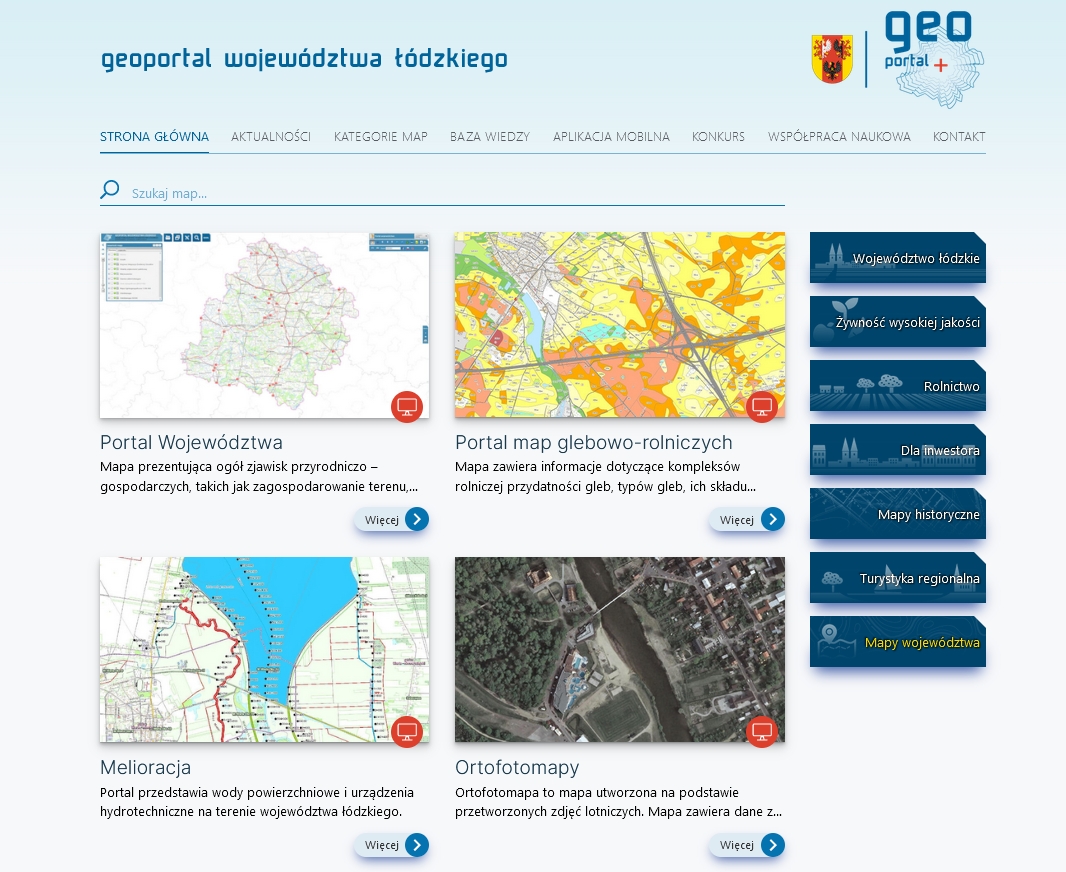Viewport: 1066px width, 872px height.
Task: Click the Łódzkie coat of arms emblem
Action: click(832, 59)
